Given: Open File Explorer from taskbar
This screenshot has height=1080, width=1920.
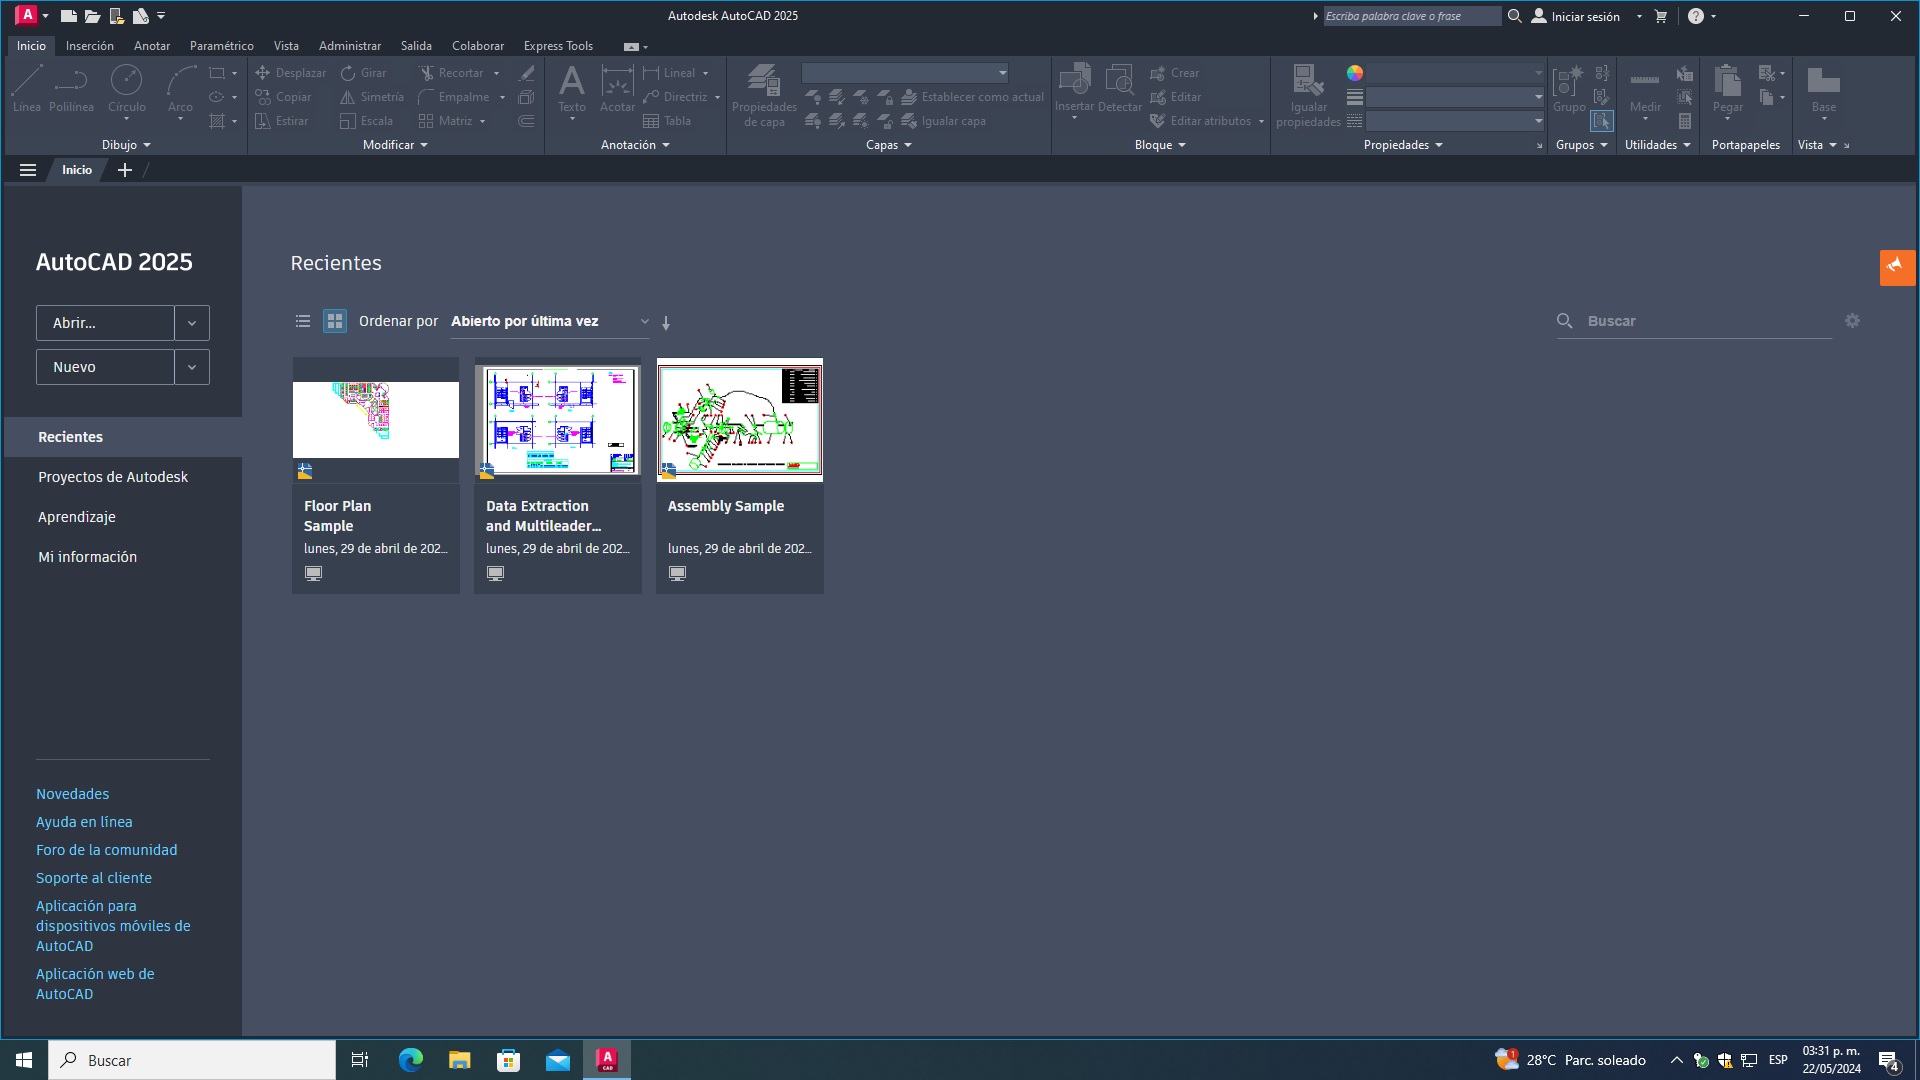Looking at the screenshot, I should point(460,1060).
